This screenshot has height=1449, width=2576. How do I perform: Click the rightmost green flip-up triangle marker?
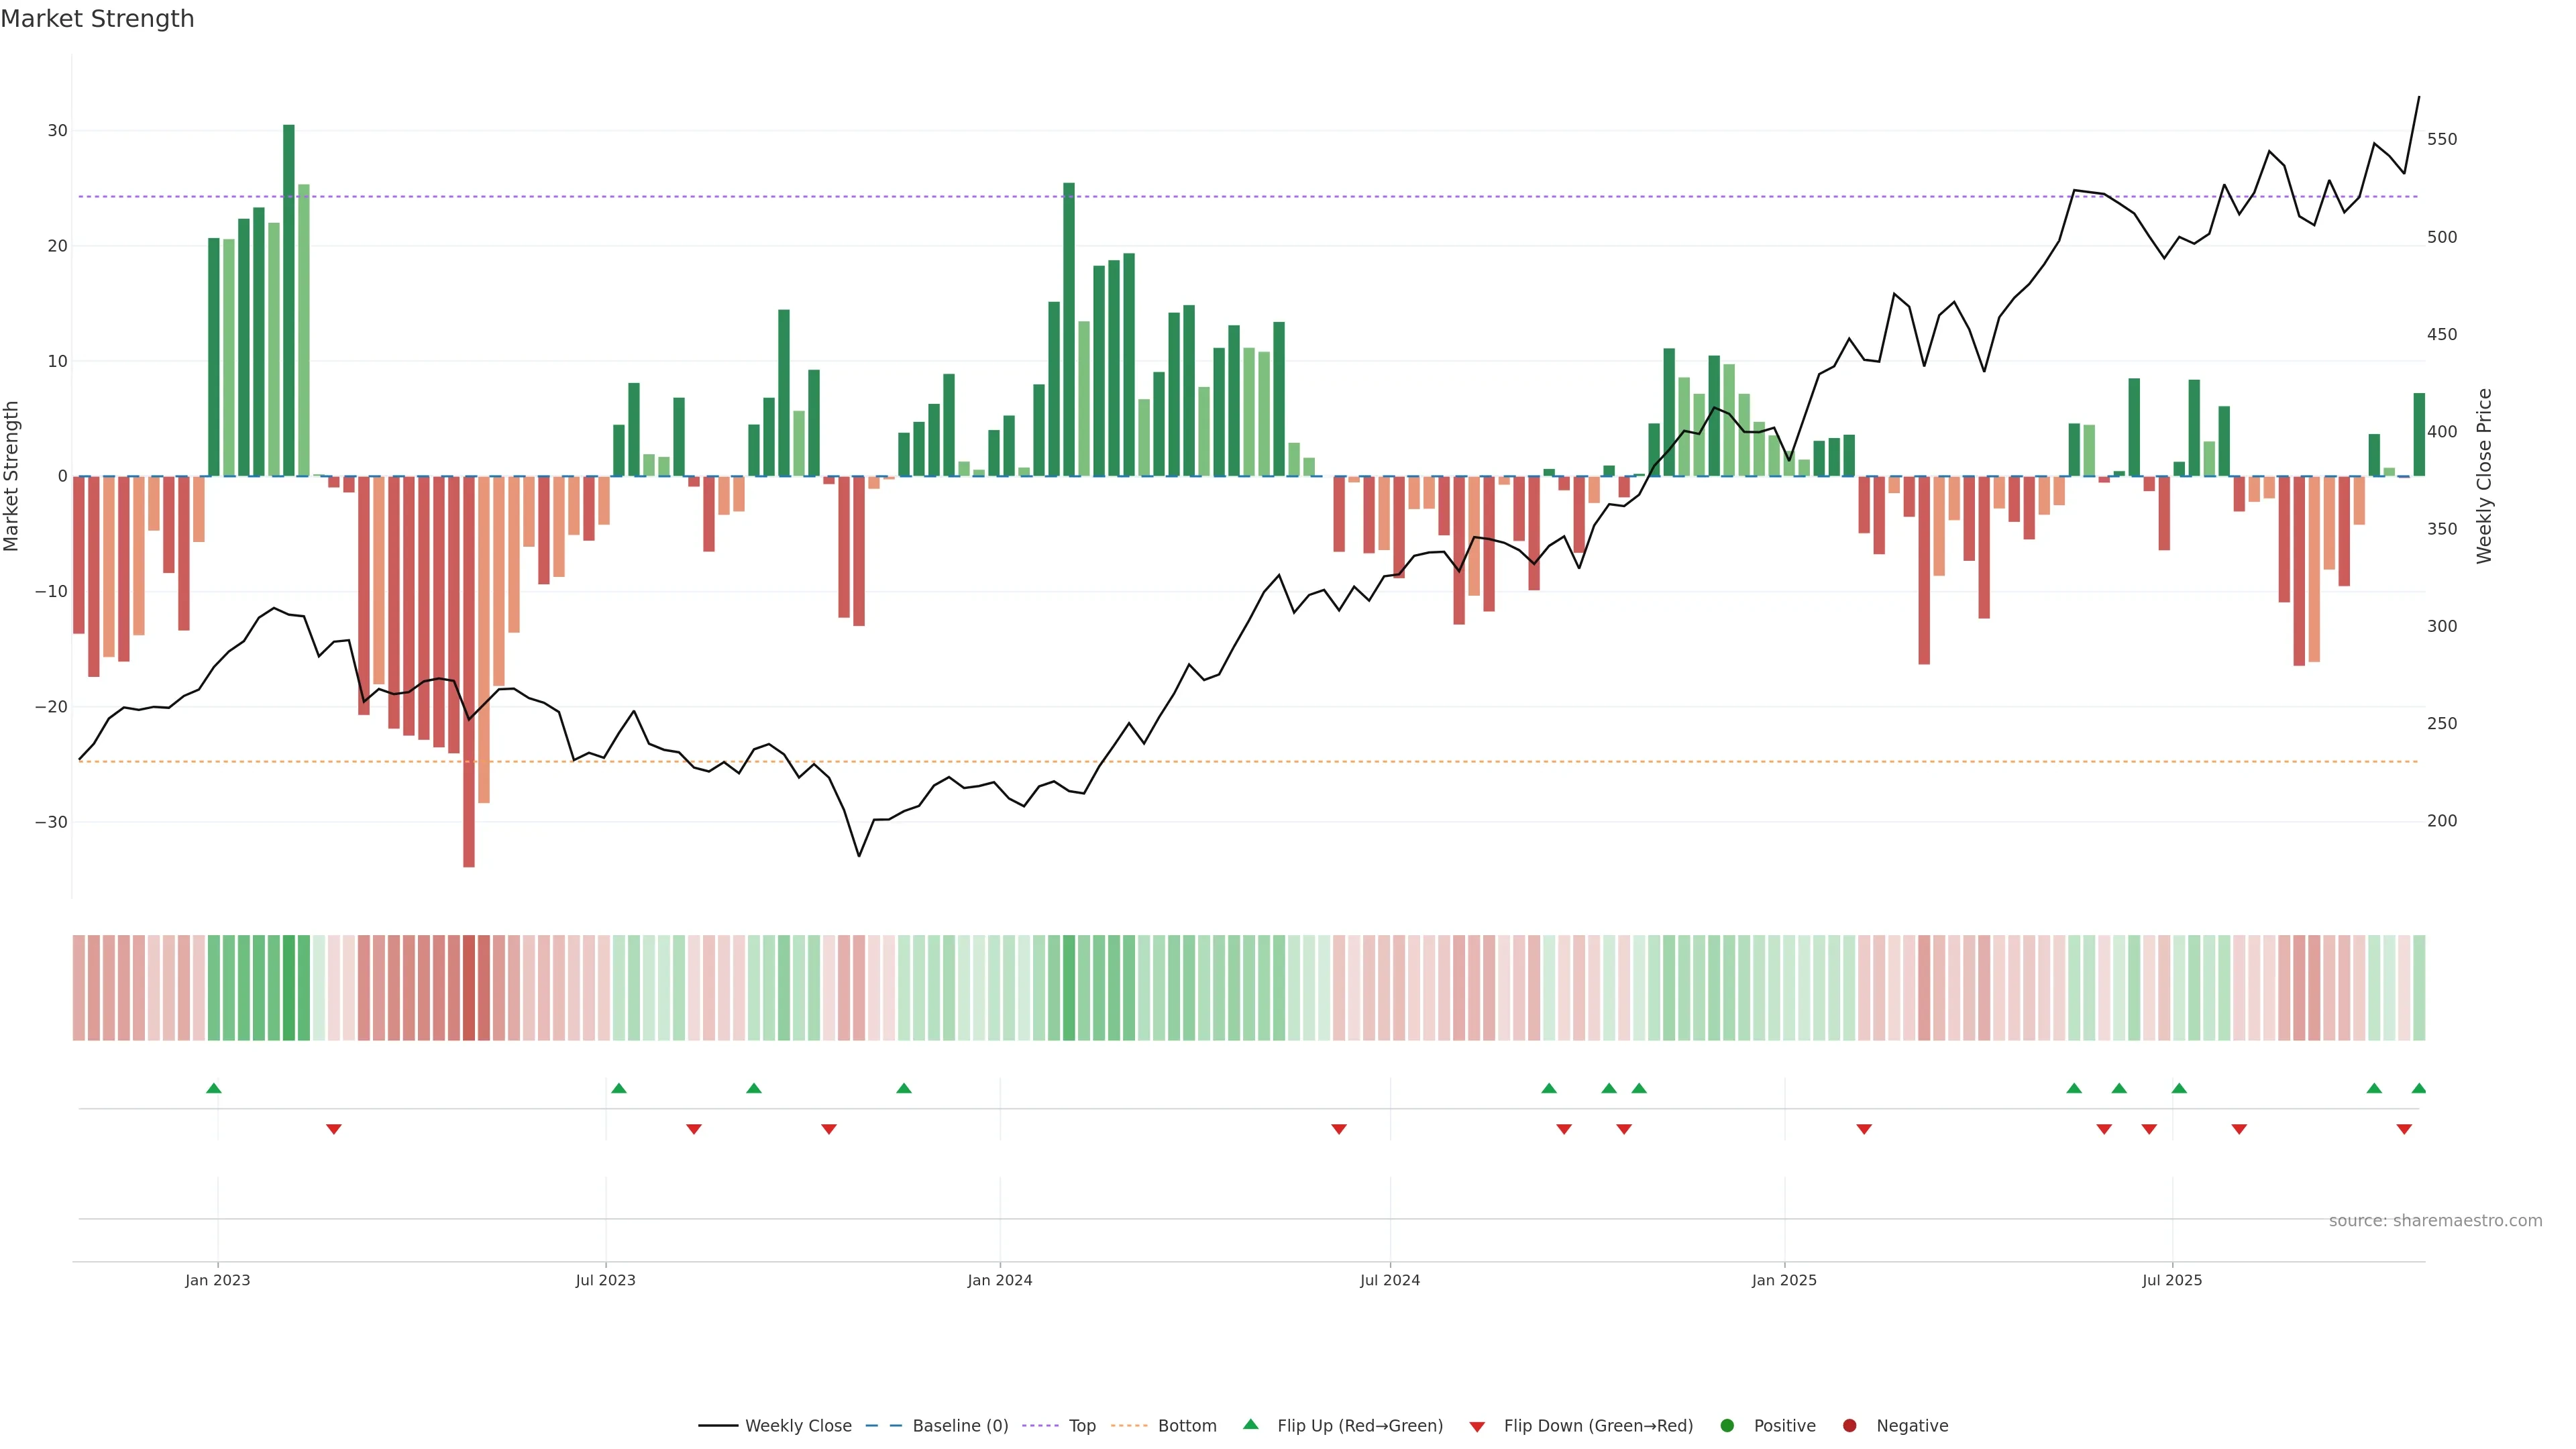point(2419,1088)
